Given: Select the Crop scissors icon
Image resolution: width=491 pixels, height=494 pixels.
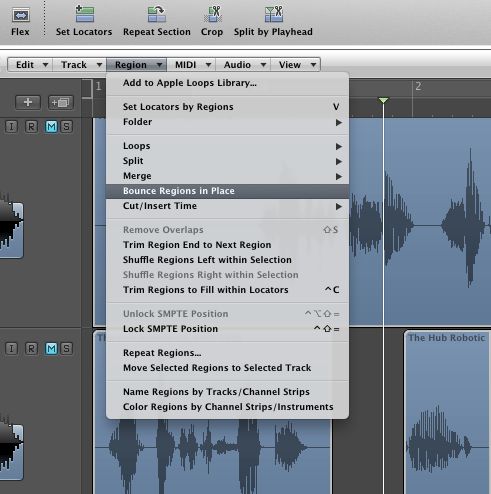Looking at the screenshot, I should click(213, 14).
